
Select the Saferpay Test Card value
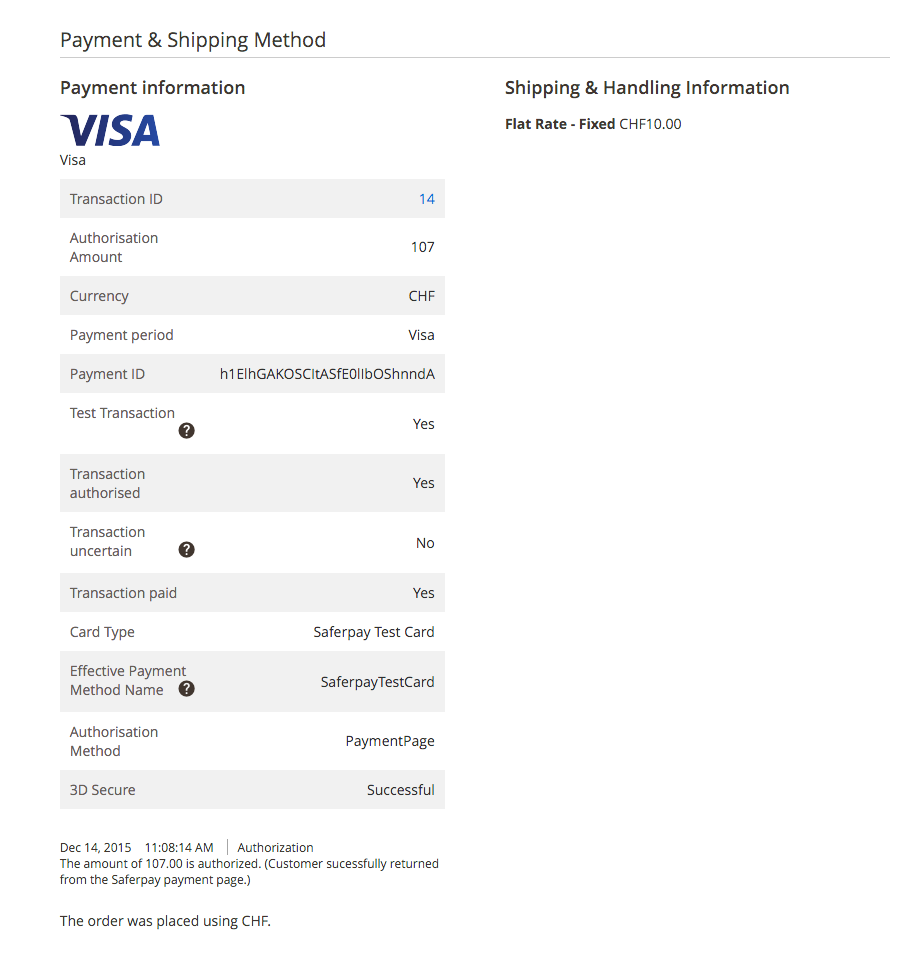(x=374, y=632)
